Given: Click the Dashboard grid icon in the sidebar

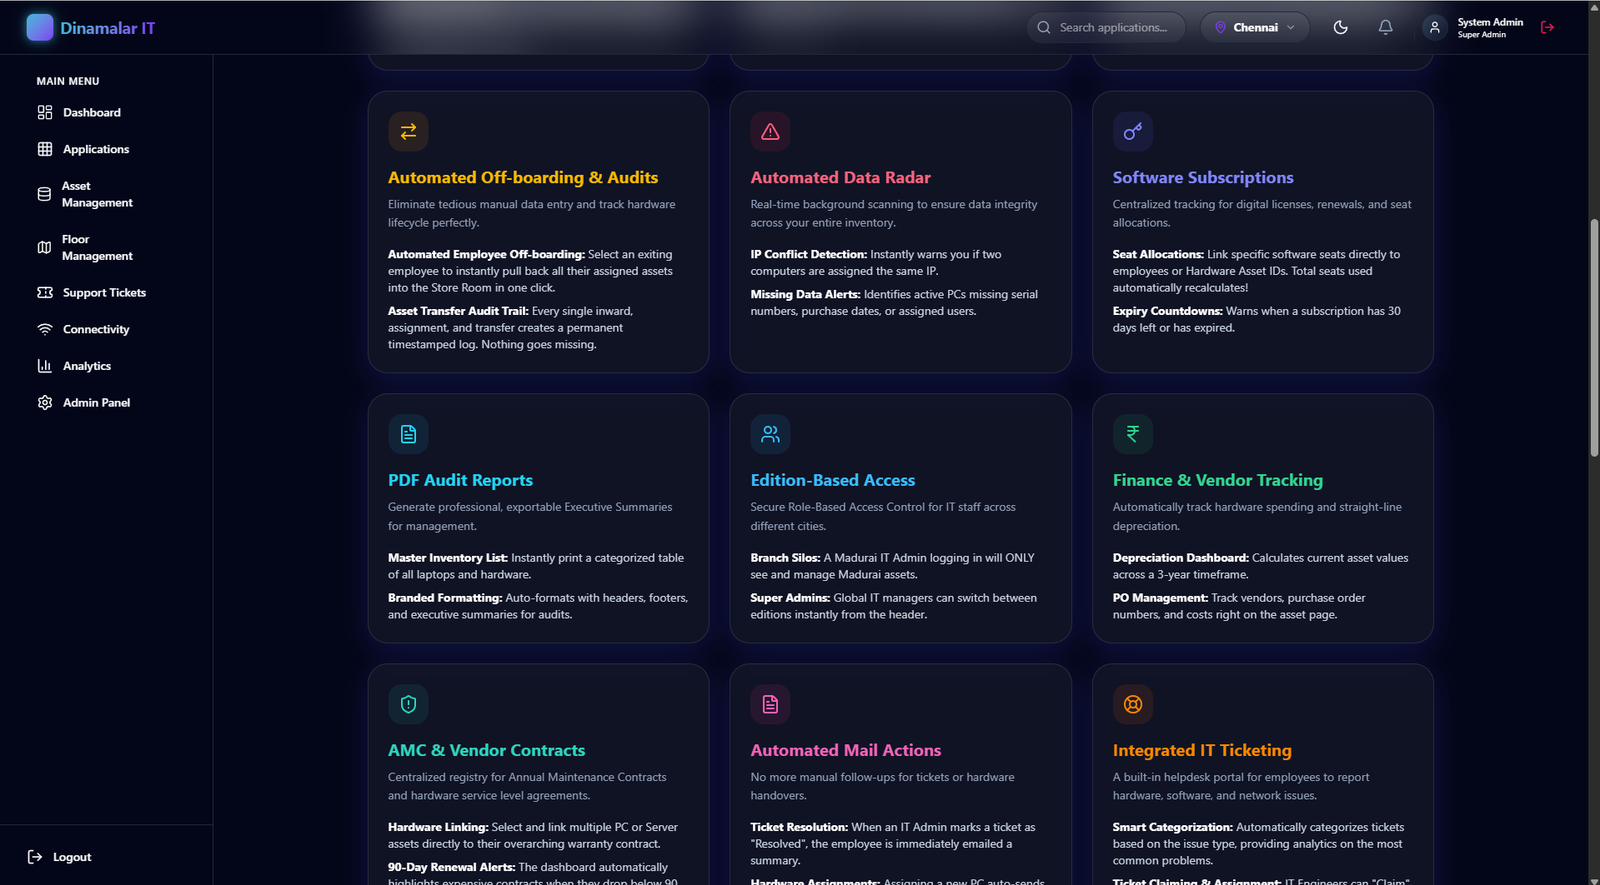Looking at the screenshot, I should [x=45, y=113].
